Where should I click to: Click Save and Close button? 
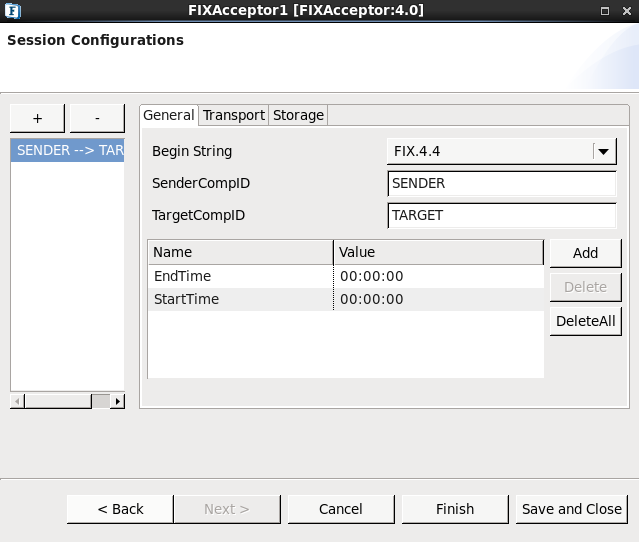coord(572,509)
